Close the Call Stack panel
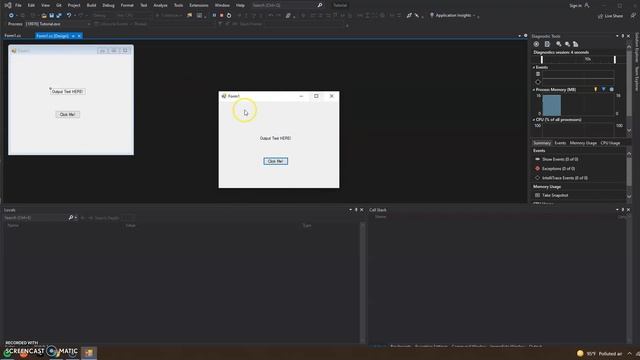The height and width of the screenshot is (360, 640). click(628, 210)
